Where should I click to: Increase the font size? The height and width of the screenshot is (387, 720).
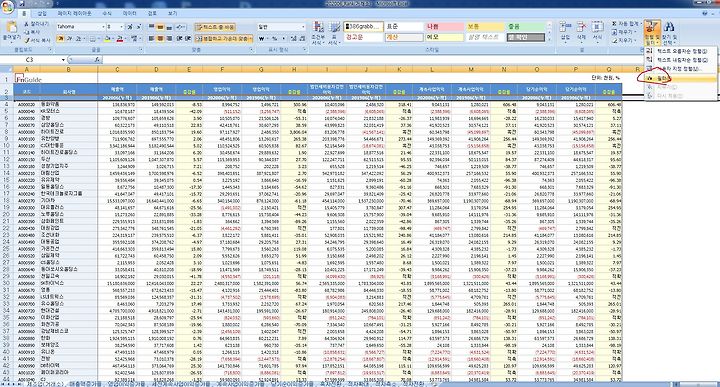coord(130,27)
